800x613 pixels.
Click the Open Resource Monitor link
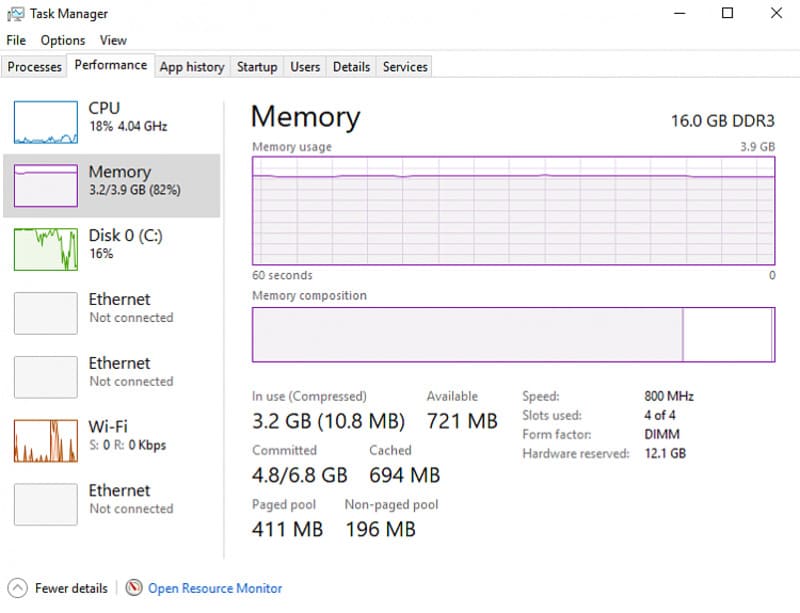tap(215, 588)
